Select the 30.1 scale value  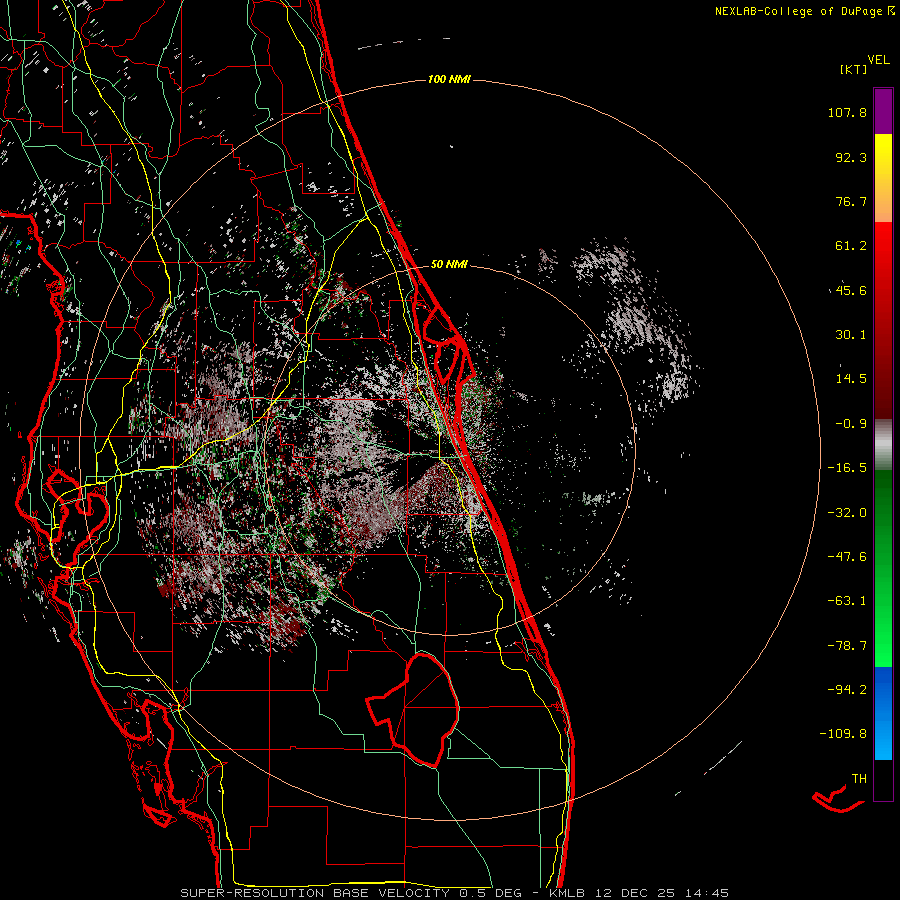(x=851, y=335)
